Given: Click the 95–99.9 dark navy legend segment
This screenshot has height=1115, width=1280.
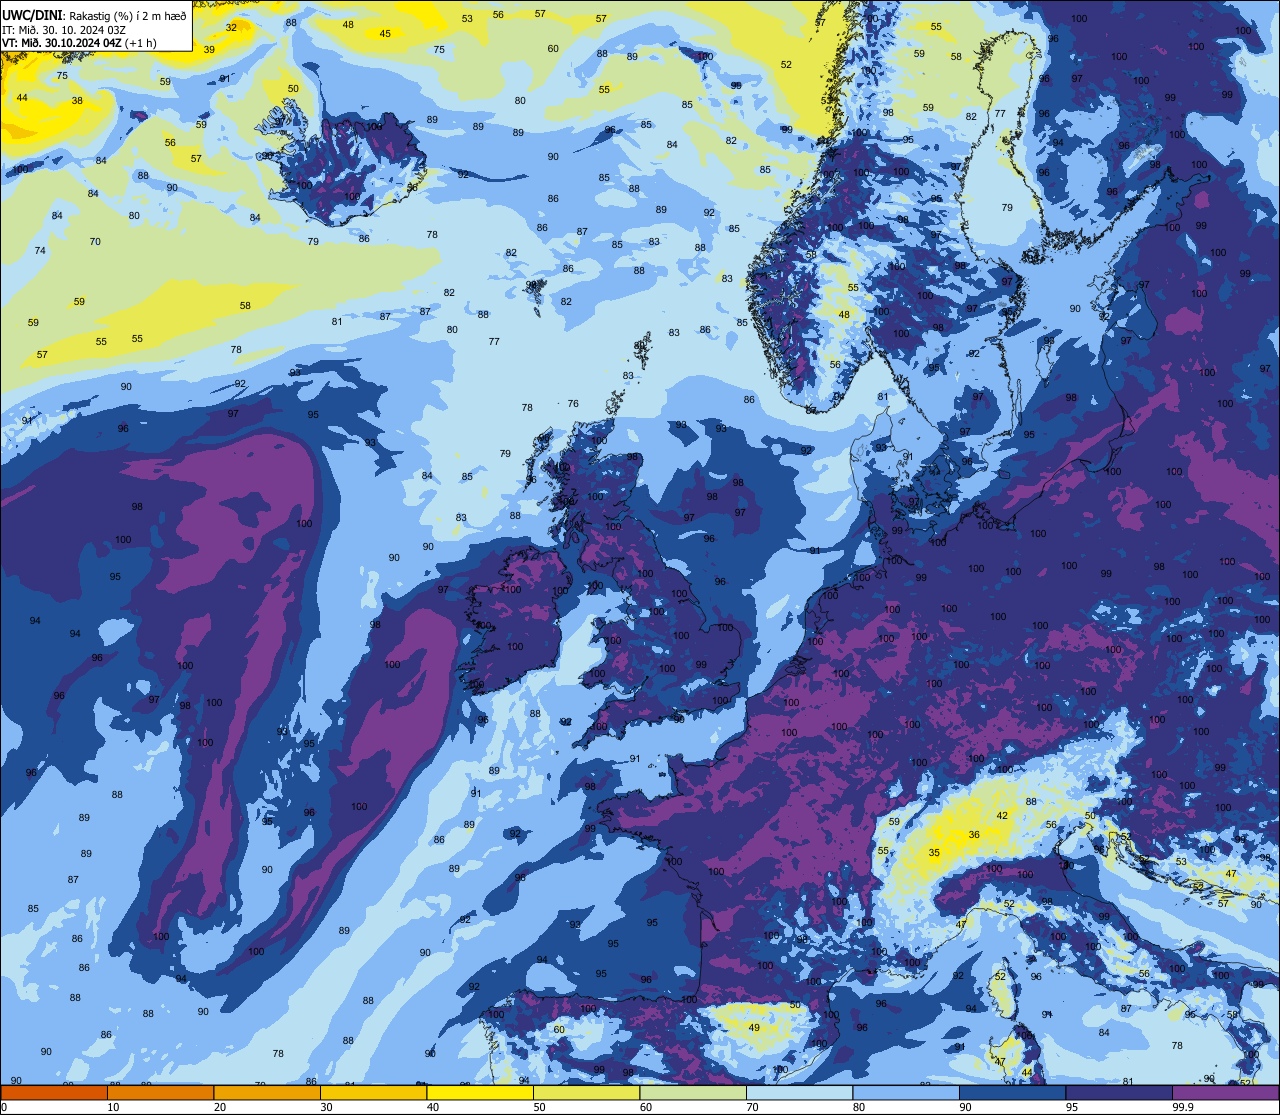Looking at the screenshot, I should tap(1119, 1093).
